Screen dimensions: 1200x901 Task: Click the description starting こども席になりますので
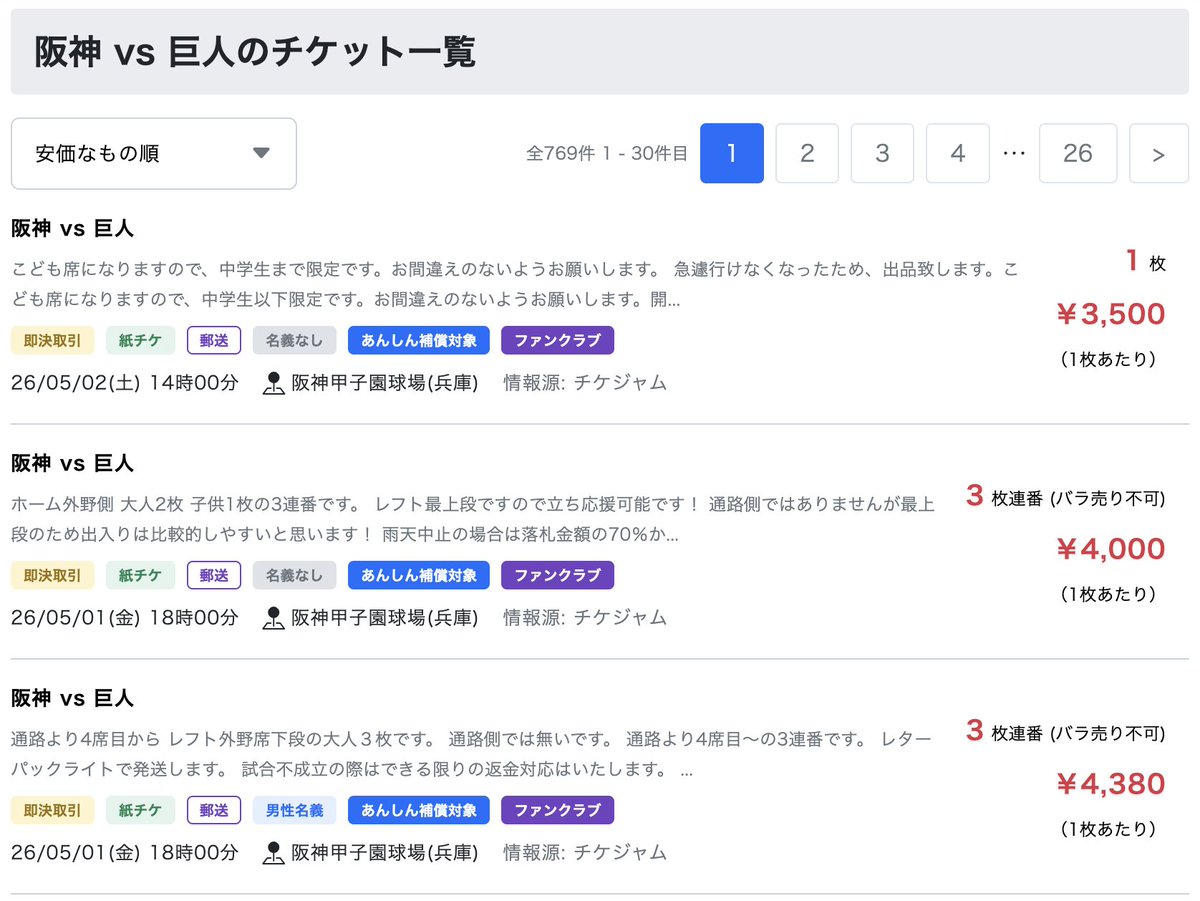(x=515, y=285)
